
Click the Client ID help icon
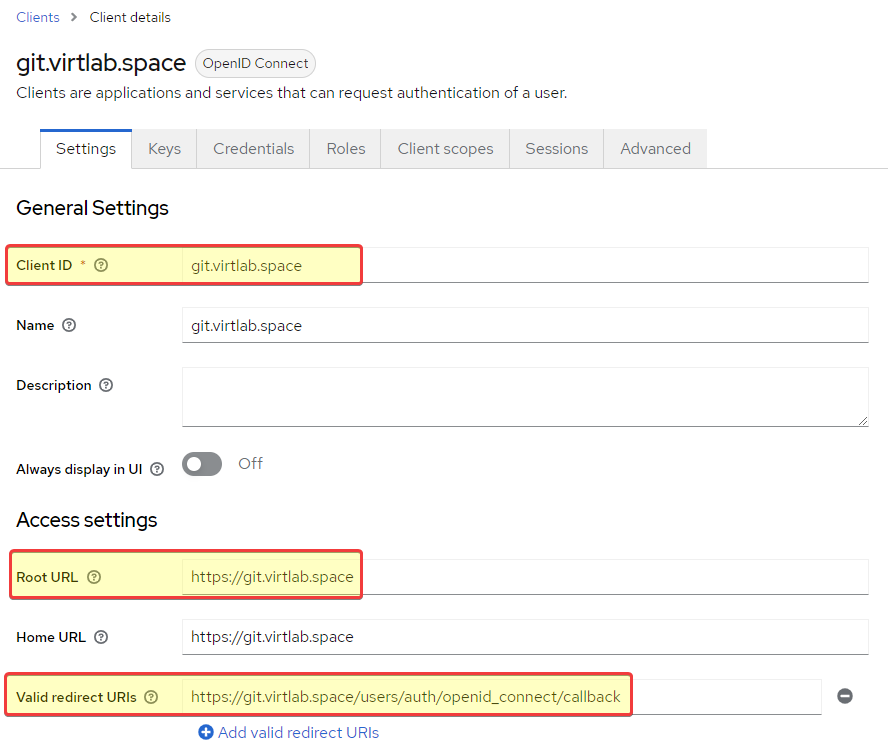coord(101,265)
